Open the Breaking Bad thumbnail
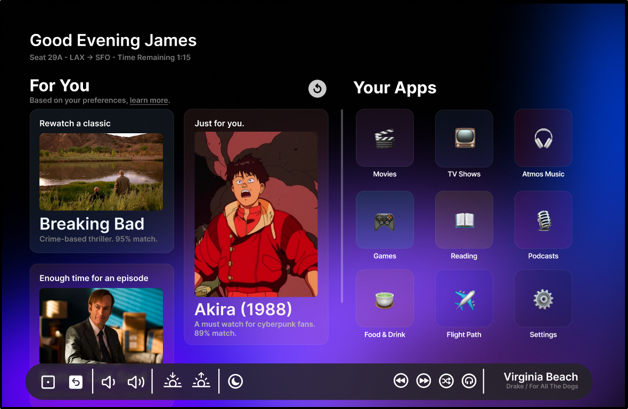 click(101, 172)
